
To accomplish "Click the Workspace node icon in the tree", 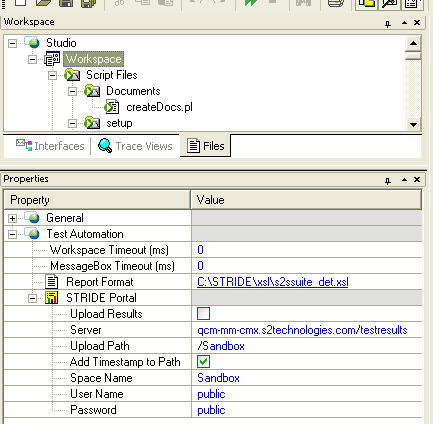I will pyautogui.click(x=52, y=59).
